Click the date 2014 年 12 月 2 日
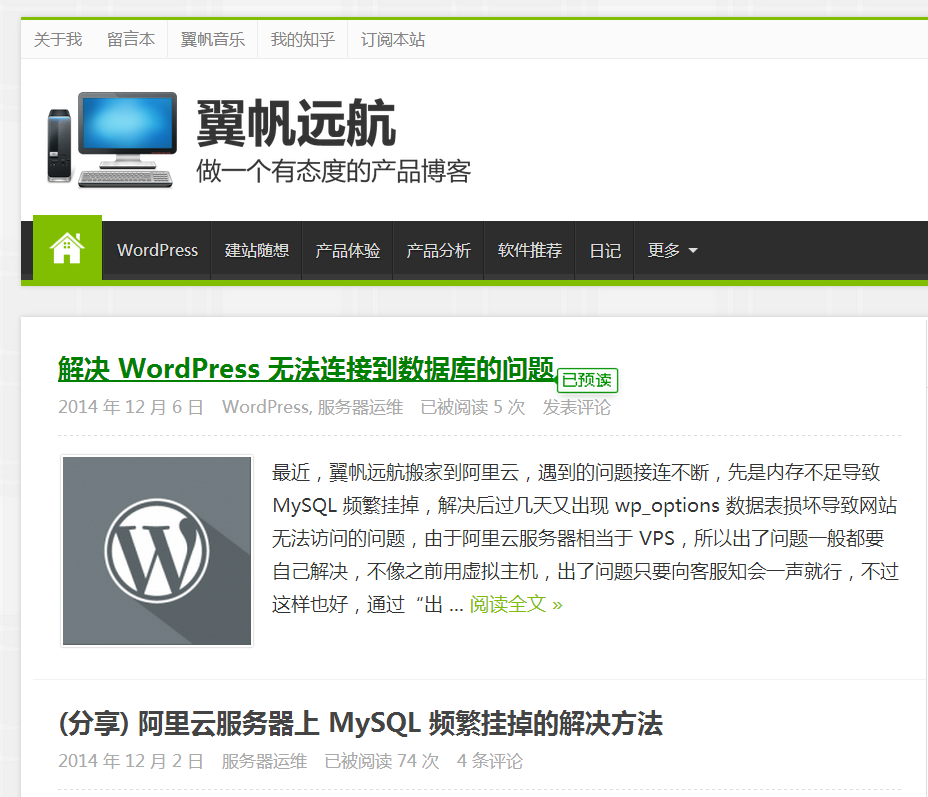 [131, 761]
